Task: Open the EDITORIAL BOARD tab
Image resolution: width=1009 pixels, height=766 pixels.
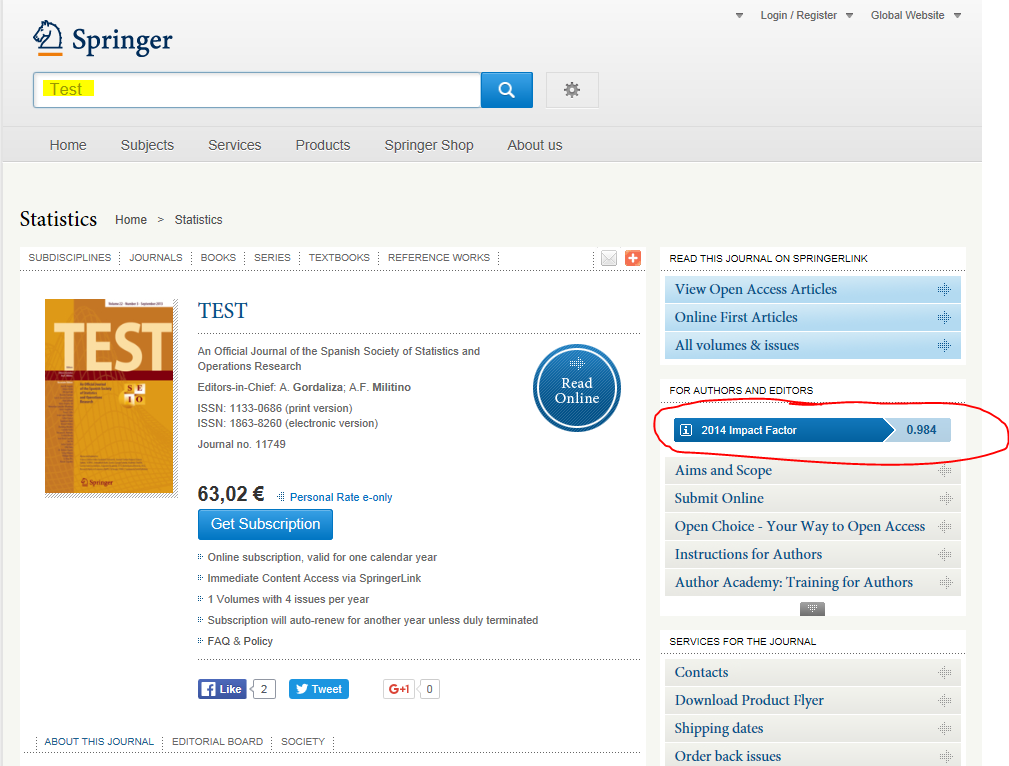Action: pyautogui.click(x=218, y=742)
